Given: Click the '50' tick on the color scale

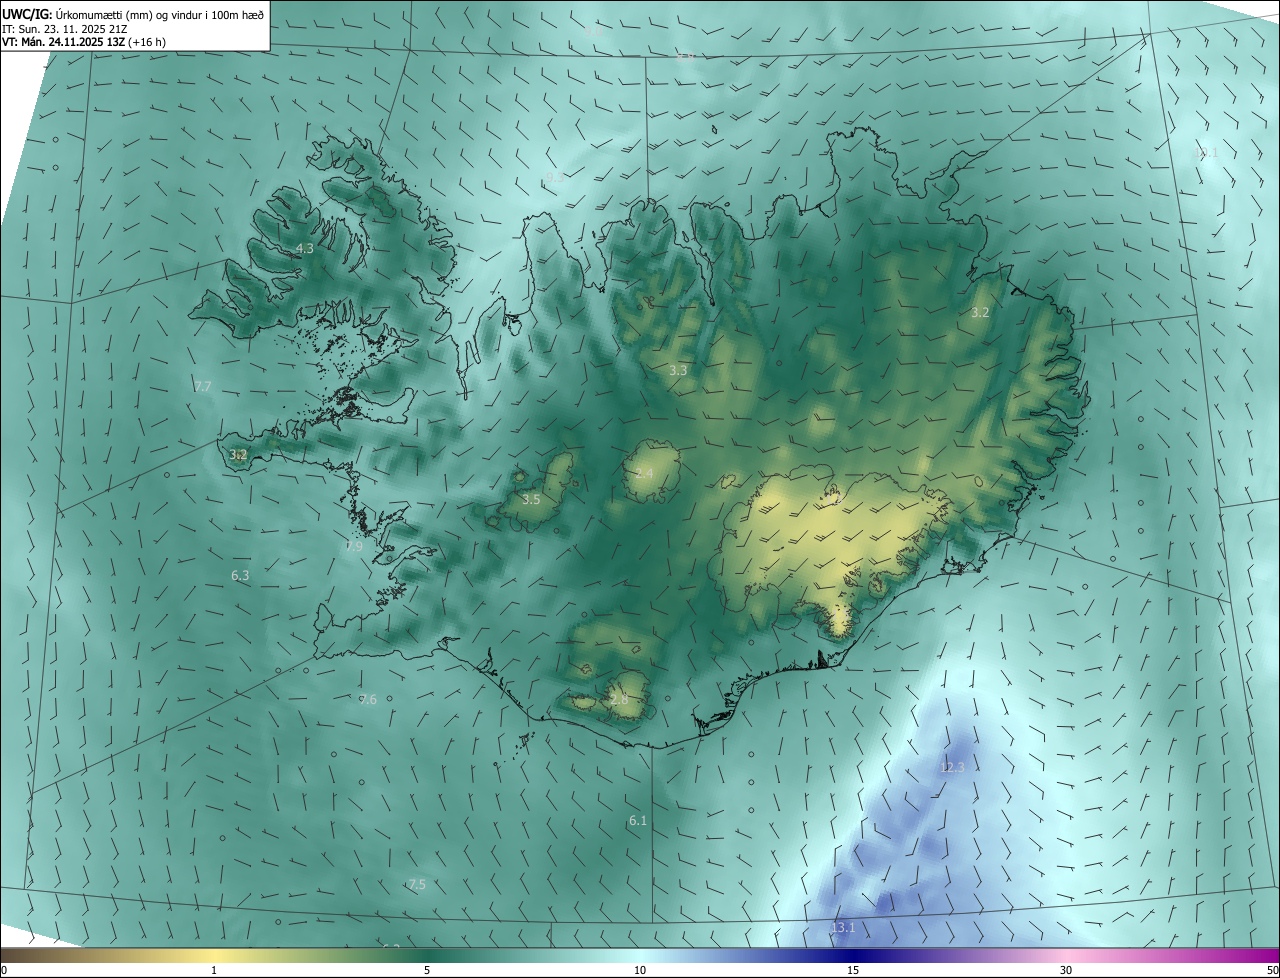Looking at the screenshot, I should coord(1272,970).
